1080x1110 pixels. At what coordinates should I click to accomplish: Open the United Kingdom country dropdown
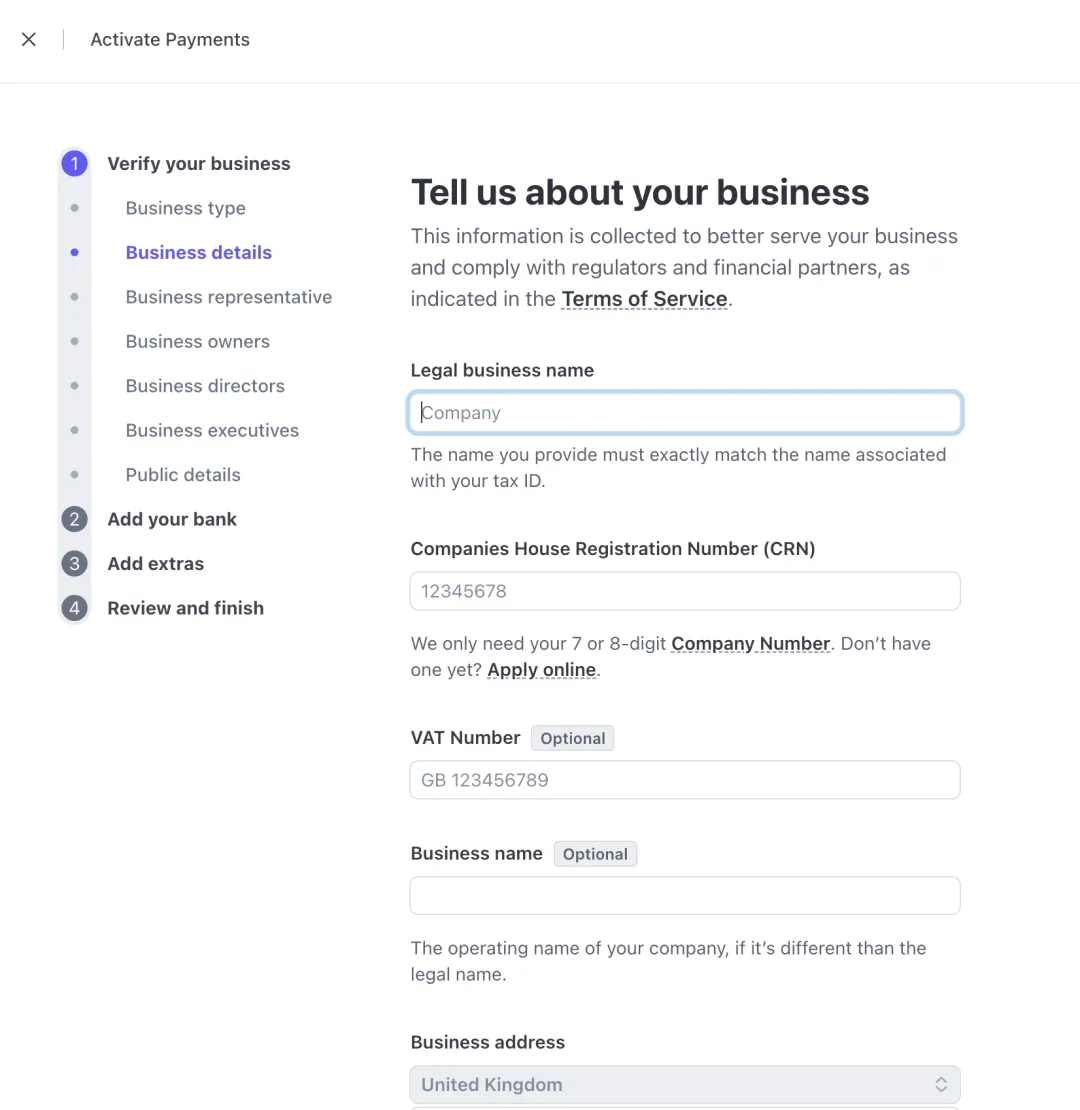[x=685, y=1085]
